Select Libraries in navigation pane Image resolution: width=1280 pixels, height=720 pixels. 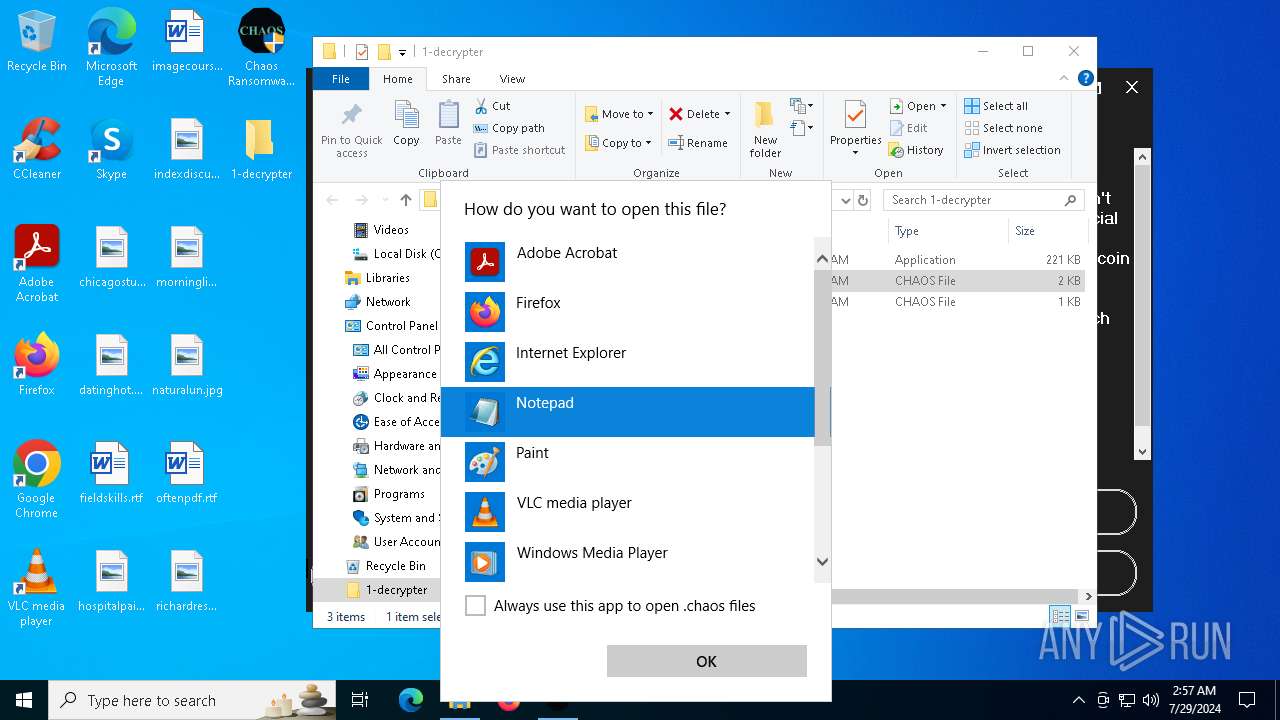(x=388, y=278)
